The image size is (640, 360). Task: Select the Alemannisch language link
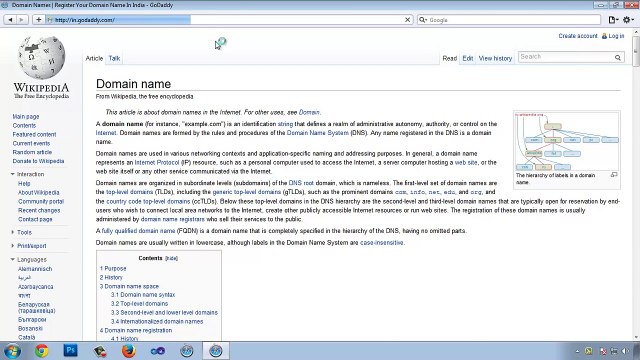click(35, 269)
